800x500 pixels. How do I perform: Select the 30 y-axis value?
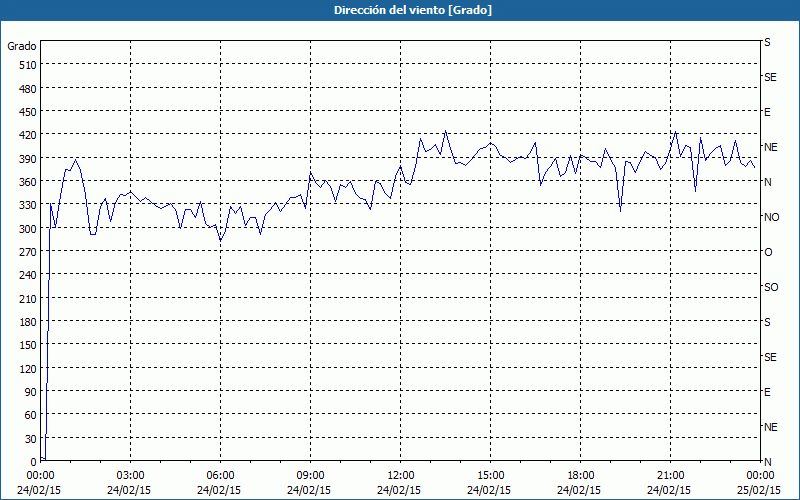click(31, 439)
